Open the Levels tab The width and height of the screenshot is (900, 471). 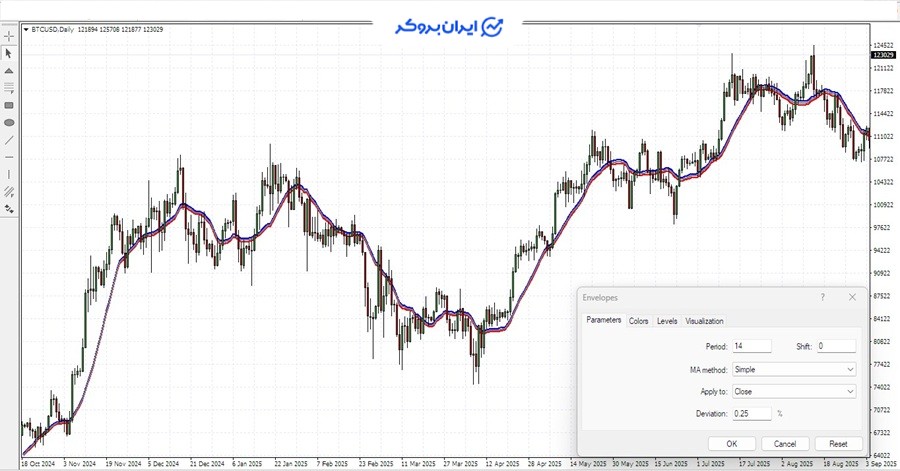pos(667,321)
